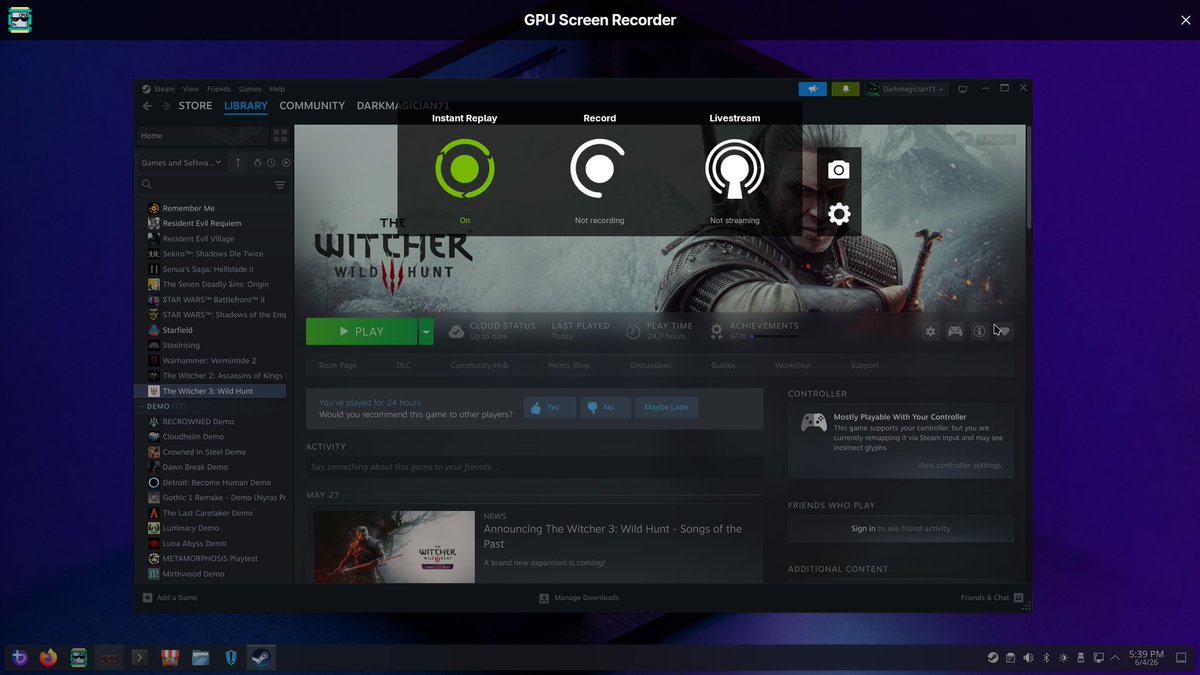Start recording with the Record button
1200x675 pixels.
(x=599, y=168)
